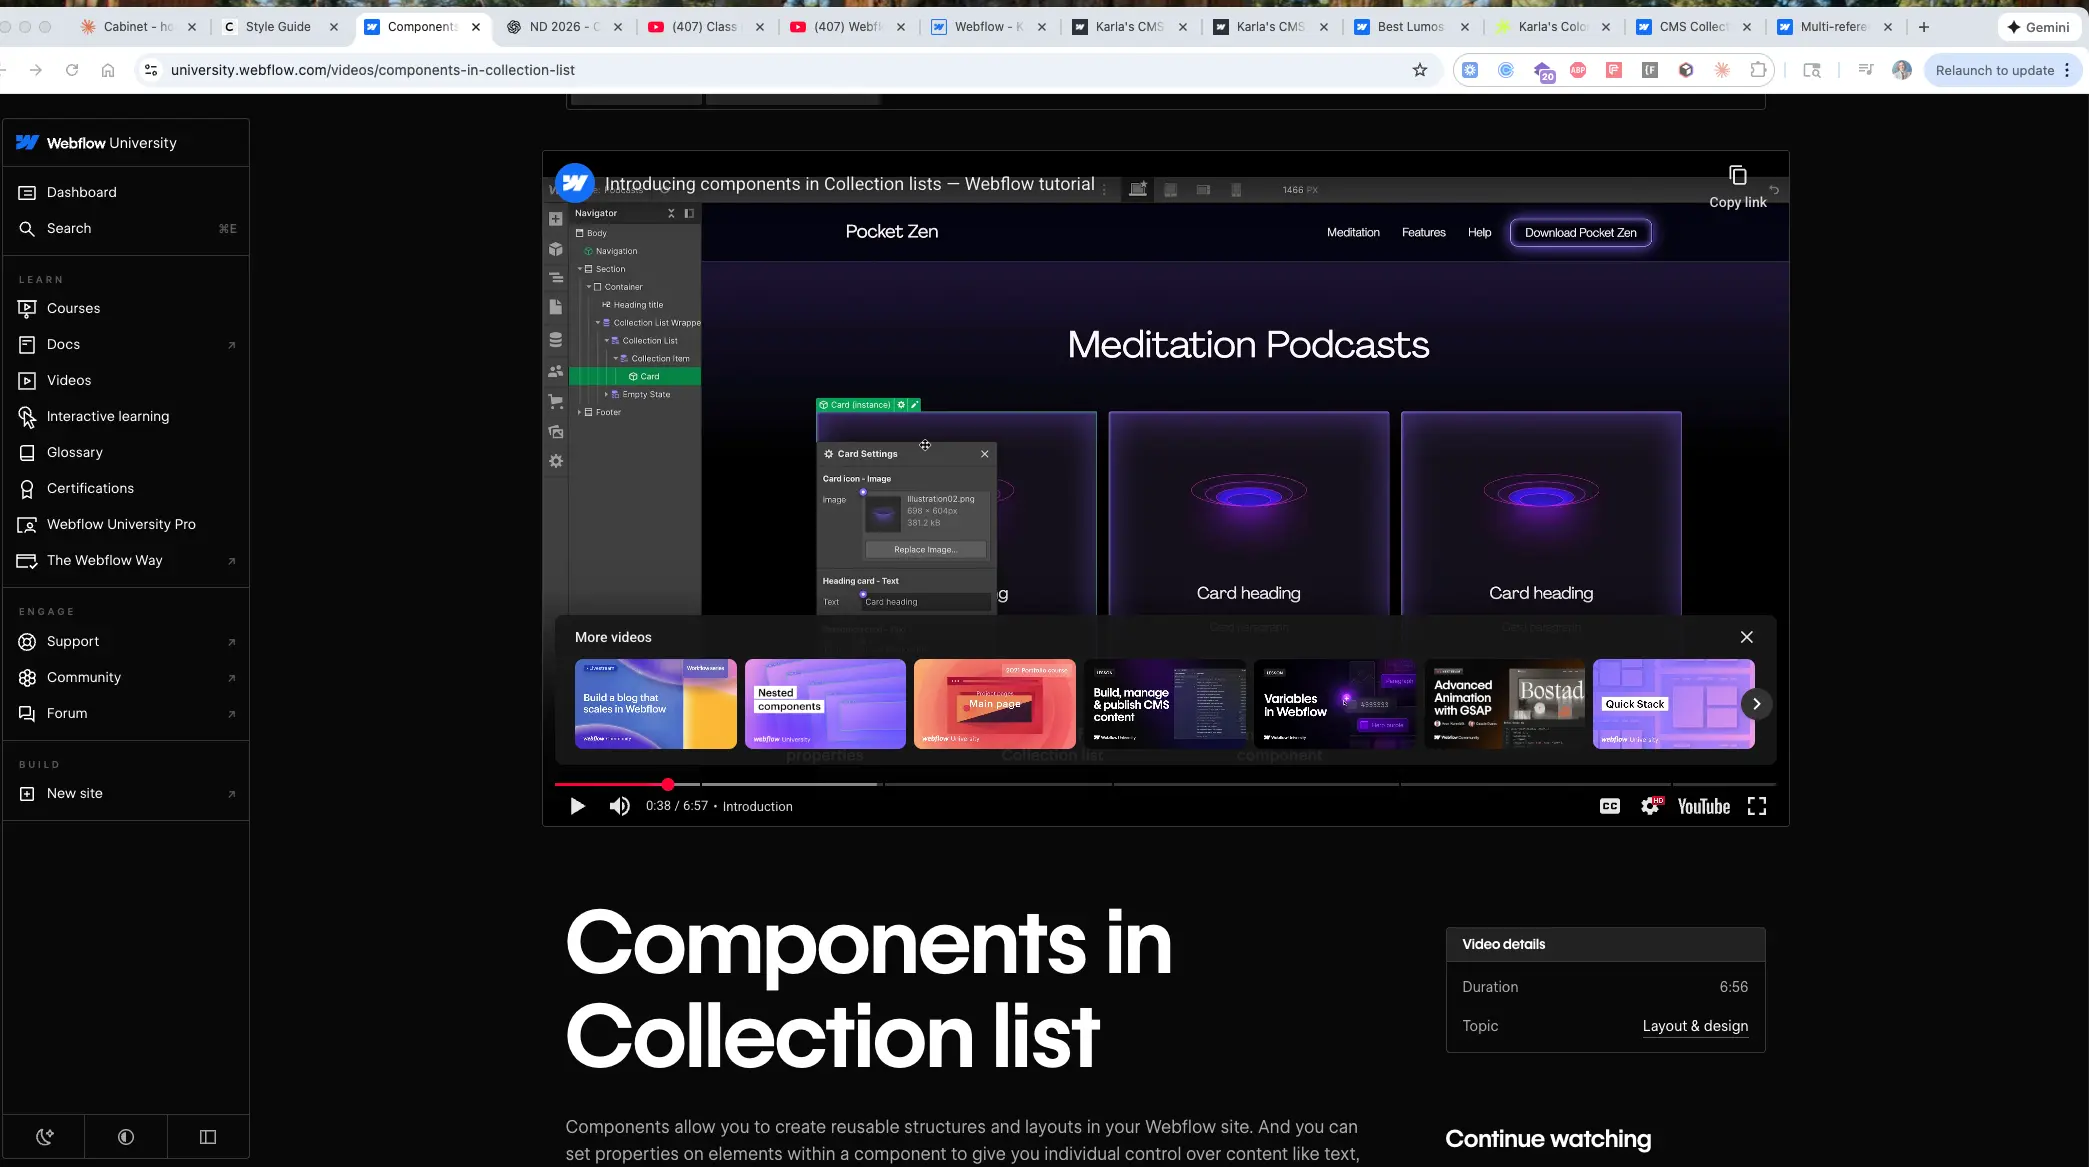This screenshot has height=1167, width=2089.
Task: Open Search in sidebar
Action: coord(69,228)
